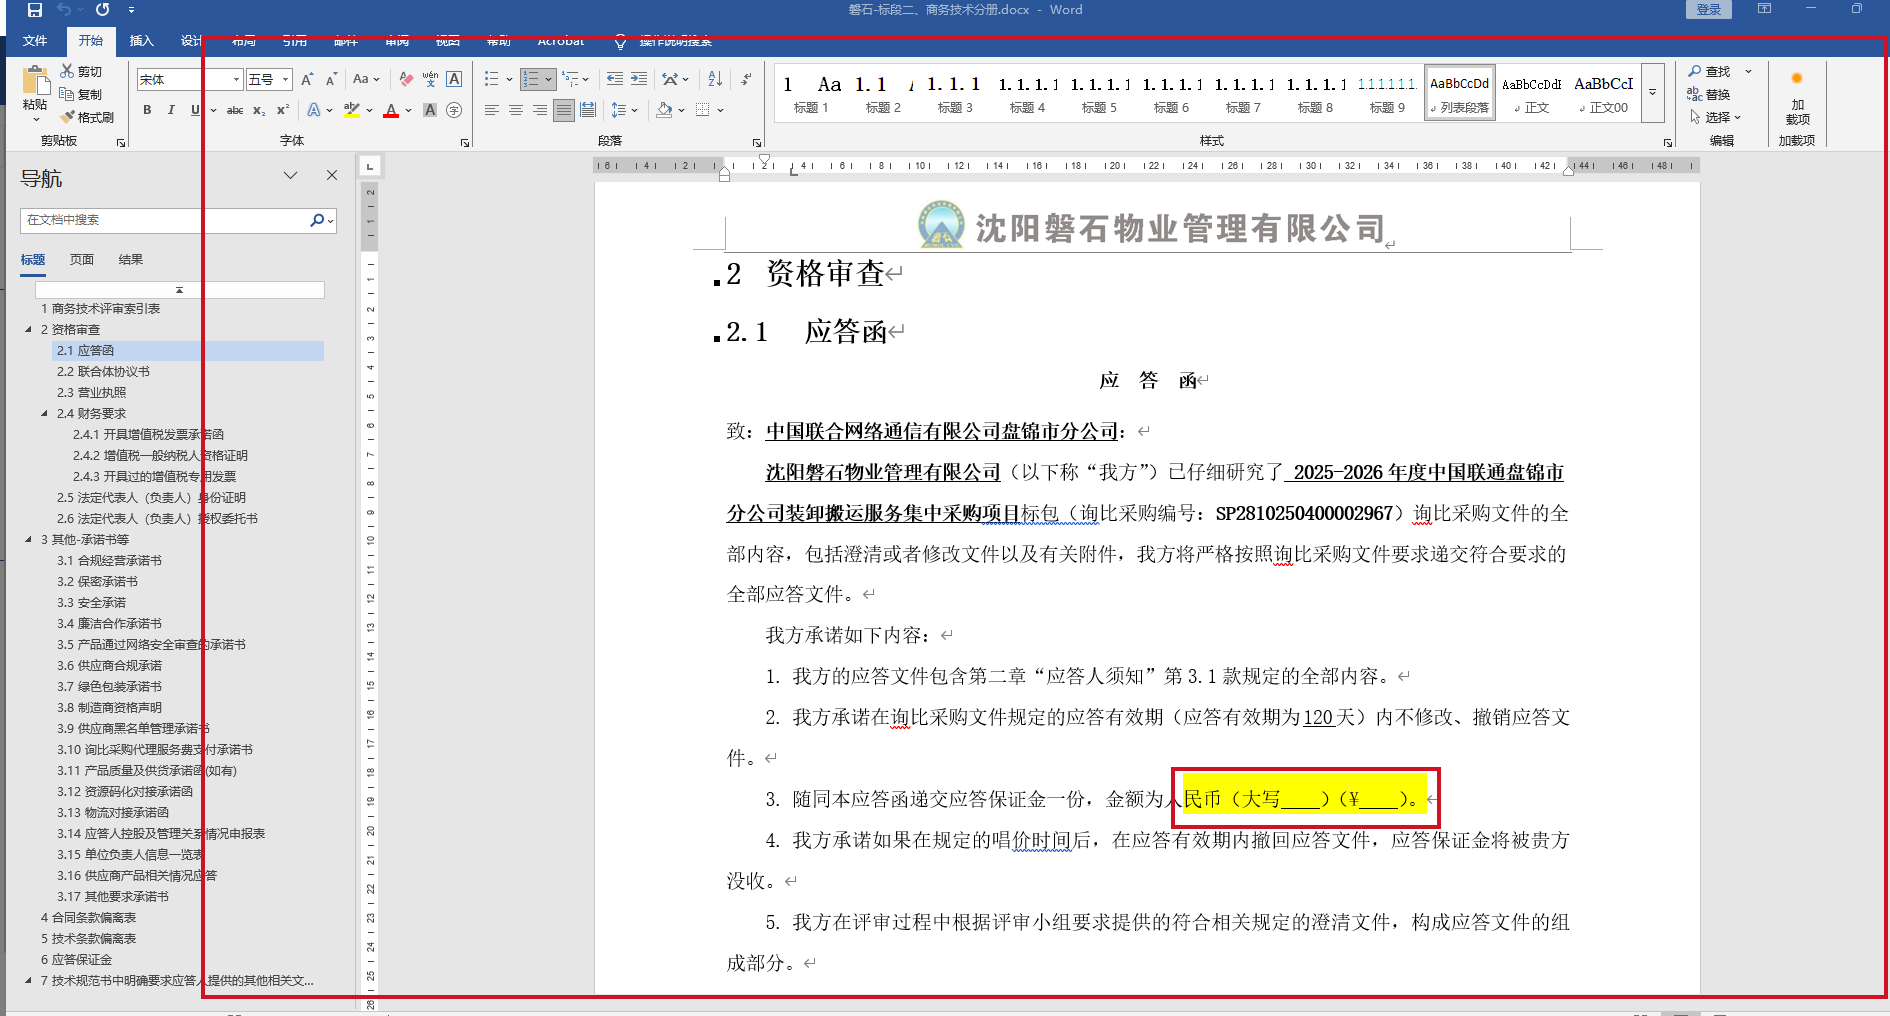This screenshot has width=1890, height=1016.
Task: Apply the multilevel list icon
Action: click(570, 79)
